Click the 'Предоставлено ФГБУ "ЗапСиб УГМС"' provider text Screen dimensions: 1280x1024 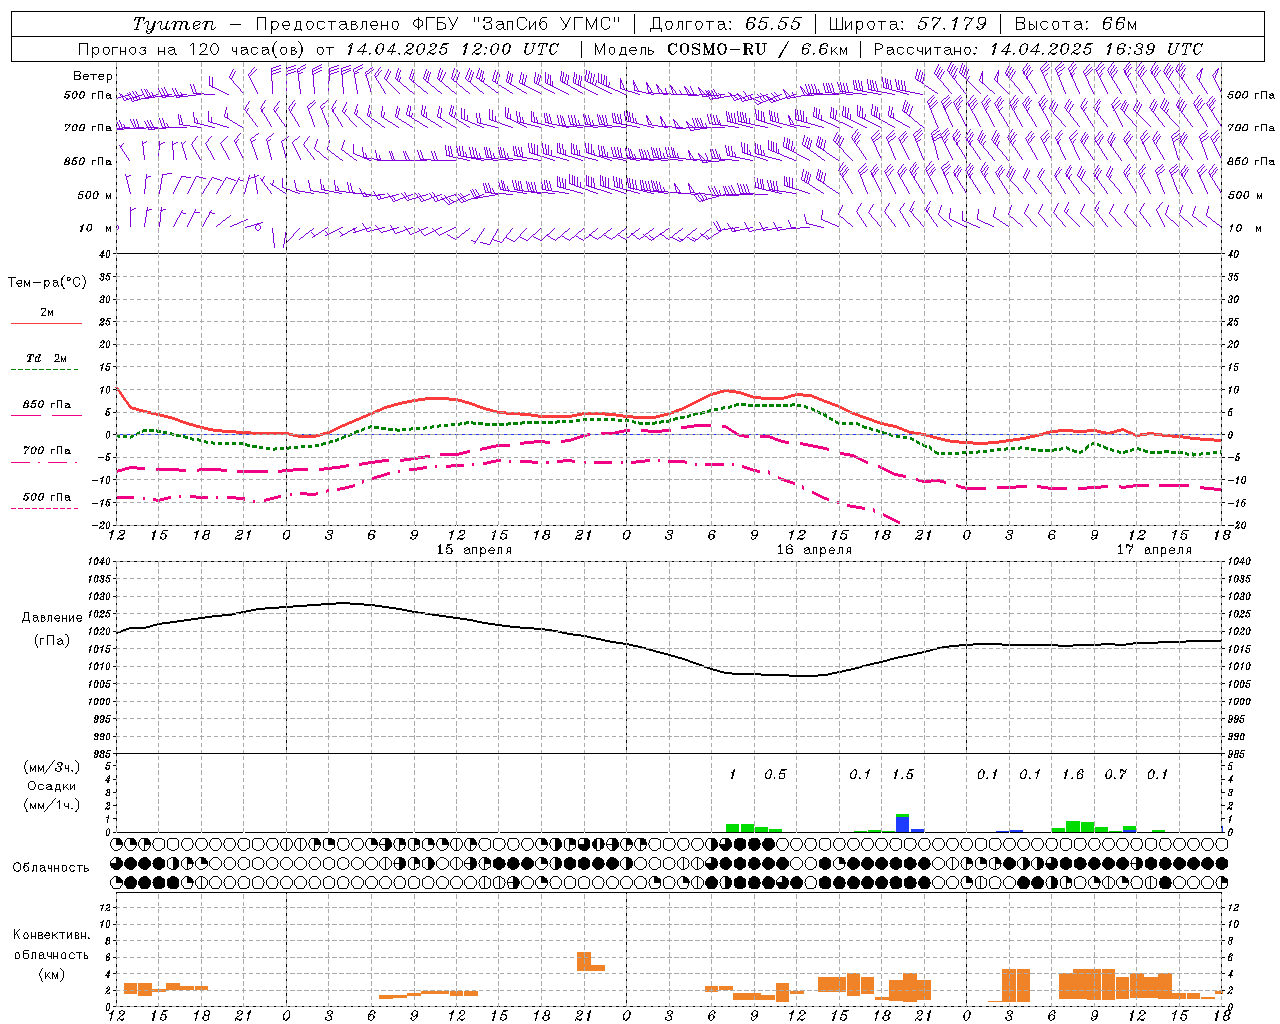[438, 24]
